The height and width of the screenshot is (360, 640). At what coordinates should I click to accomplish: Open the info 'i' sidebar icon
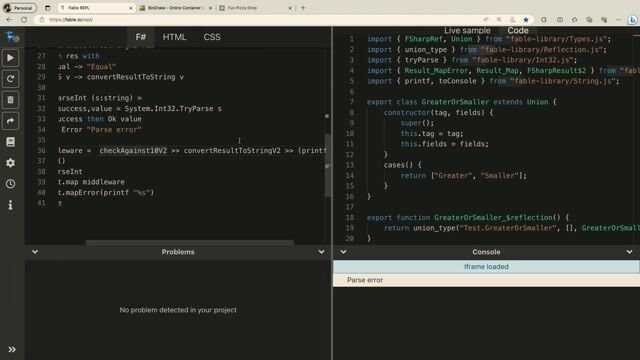point(11,205)
